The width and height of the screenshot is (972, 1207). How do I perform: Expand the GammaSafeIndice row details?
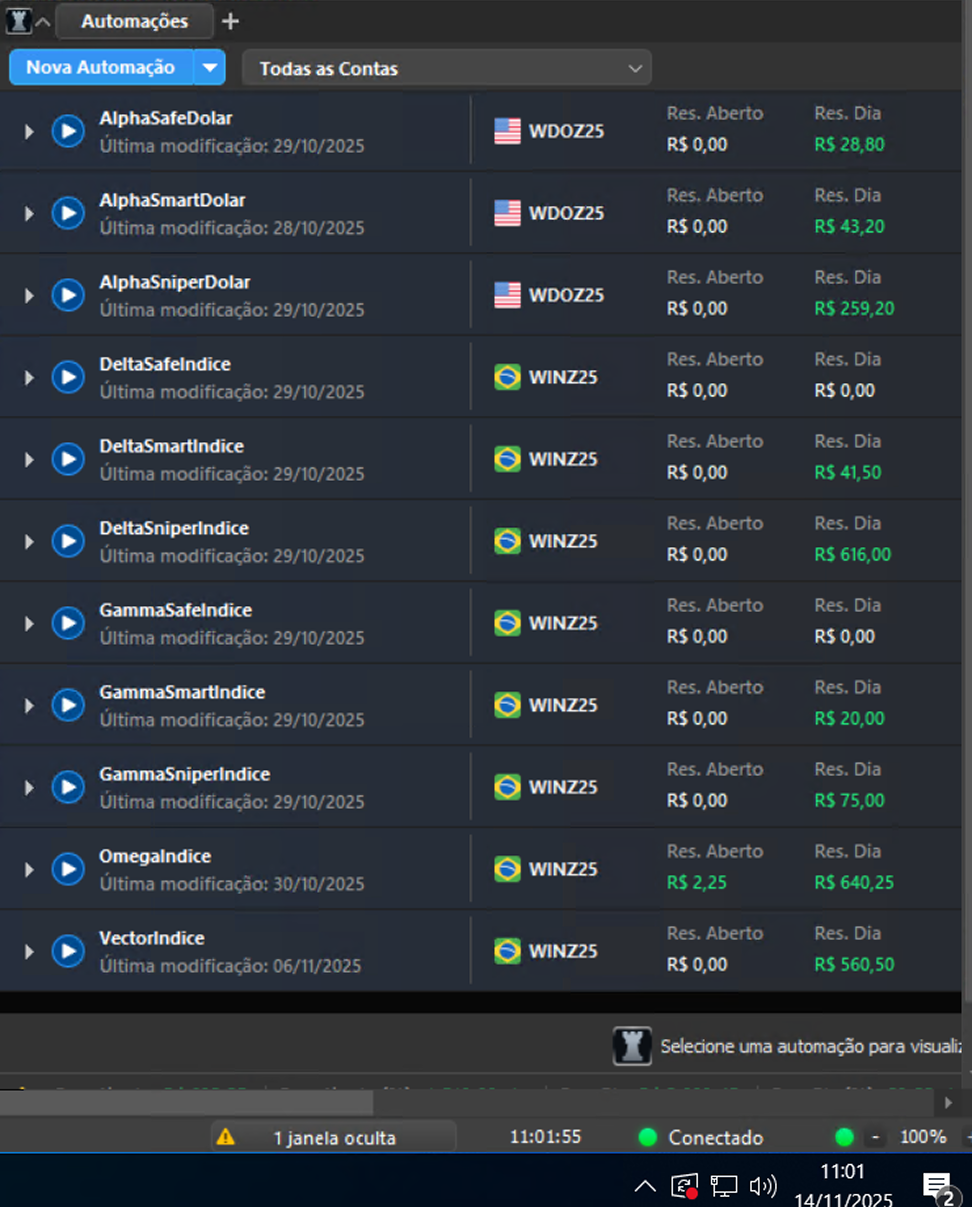point(29,623)
